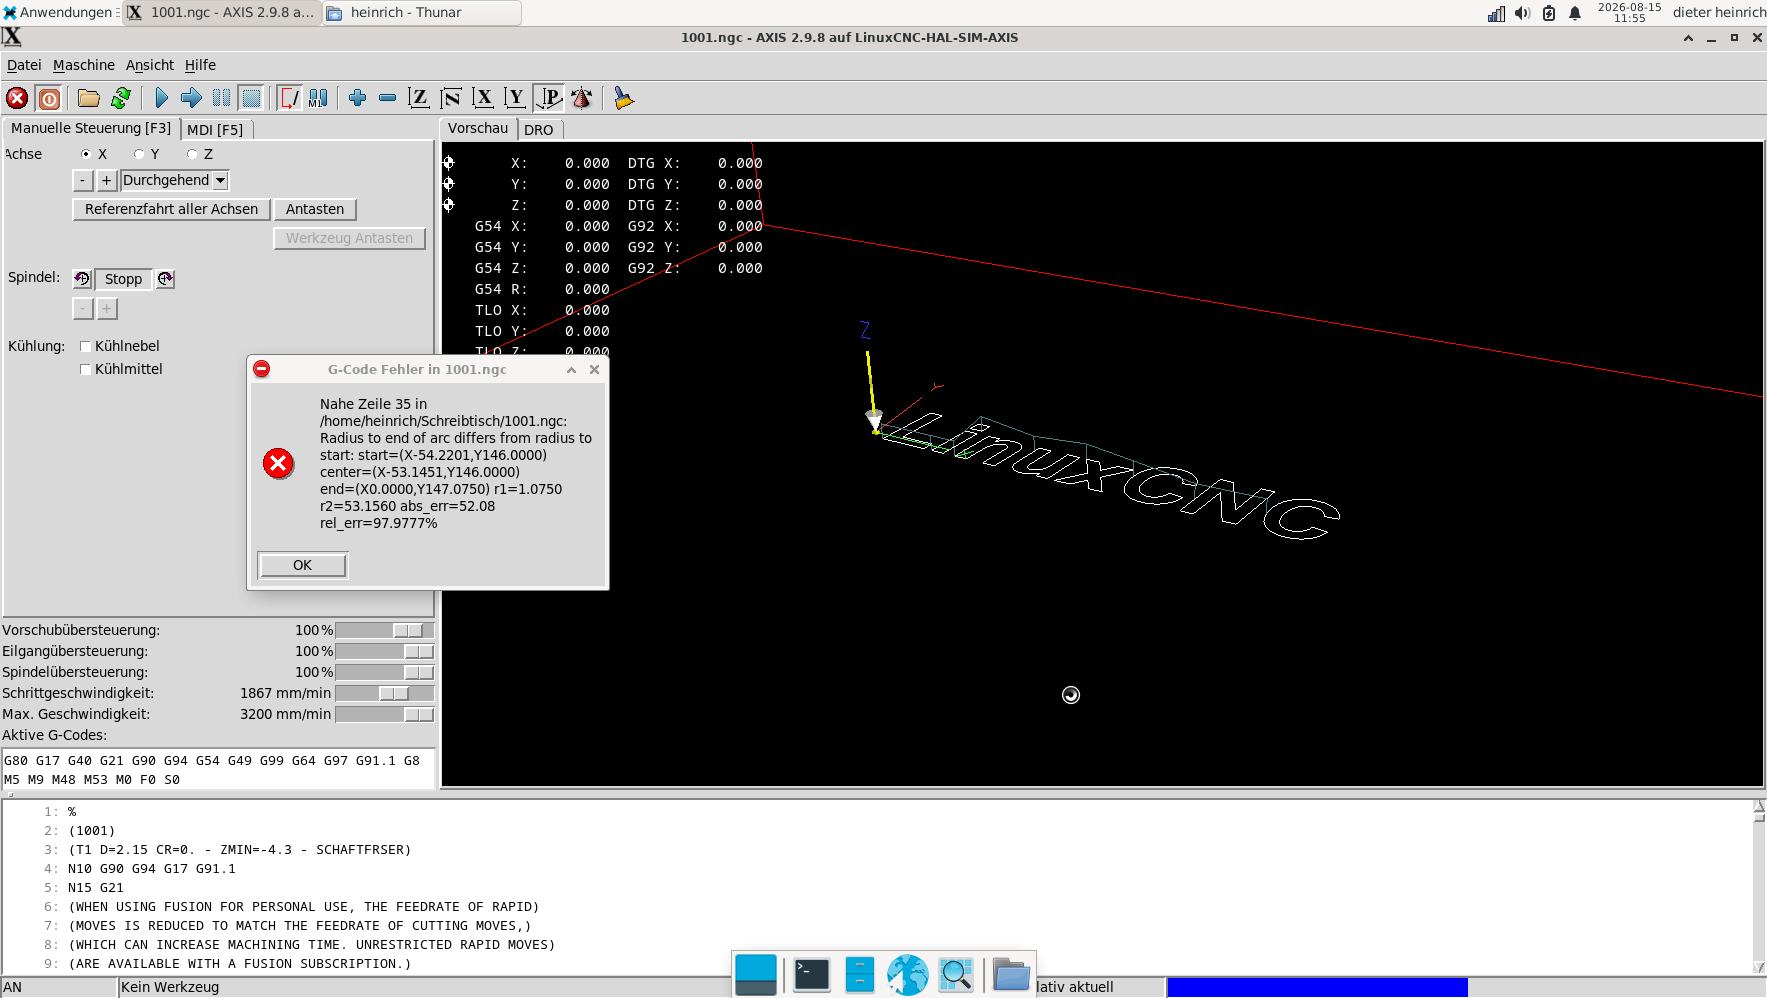Pause program execution in toolbar
The width and height of the screenshot is (1767, 998).
click(221, 98)
